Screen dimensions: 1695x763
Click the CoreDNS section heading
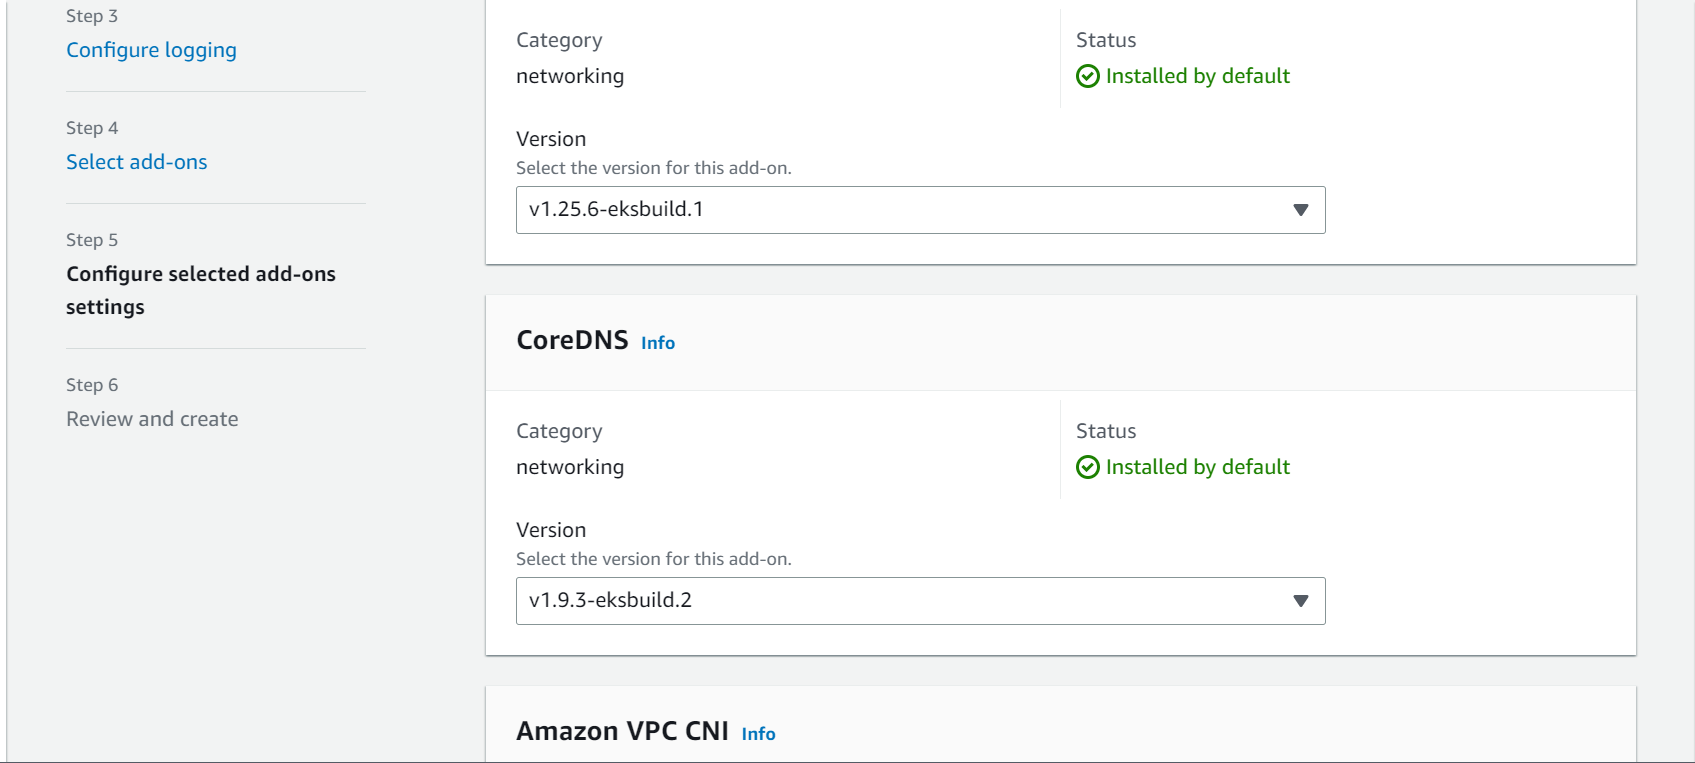point(572,340)
